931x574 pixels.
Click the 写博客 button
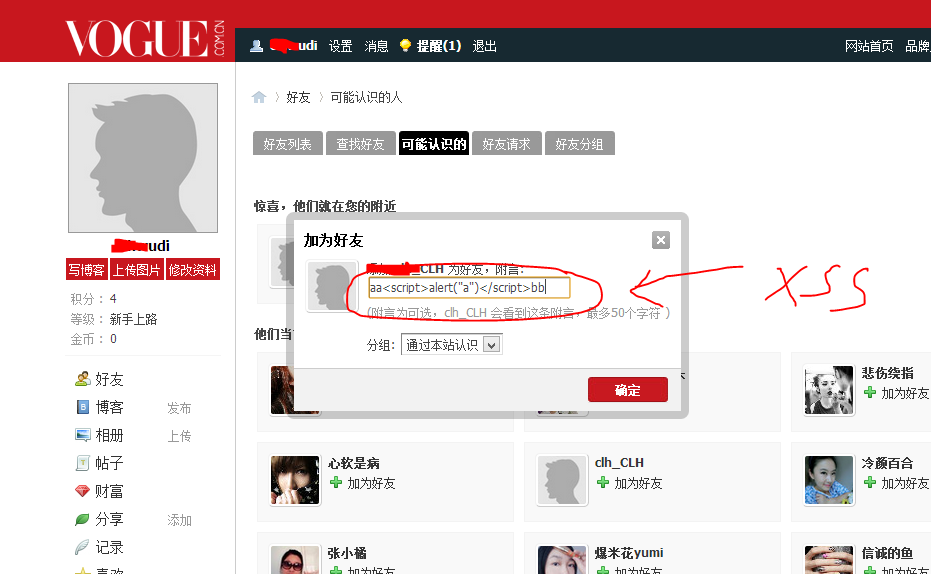(86, 269)
